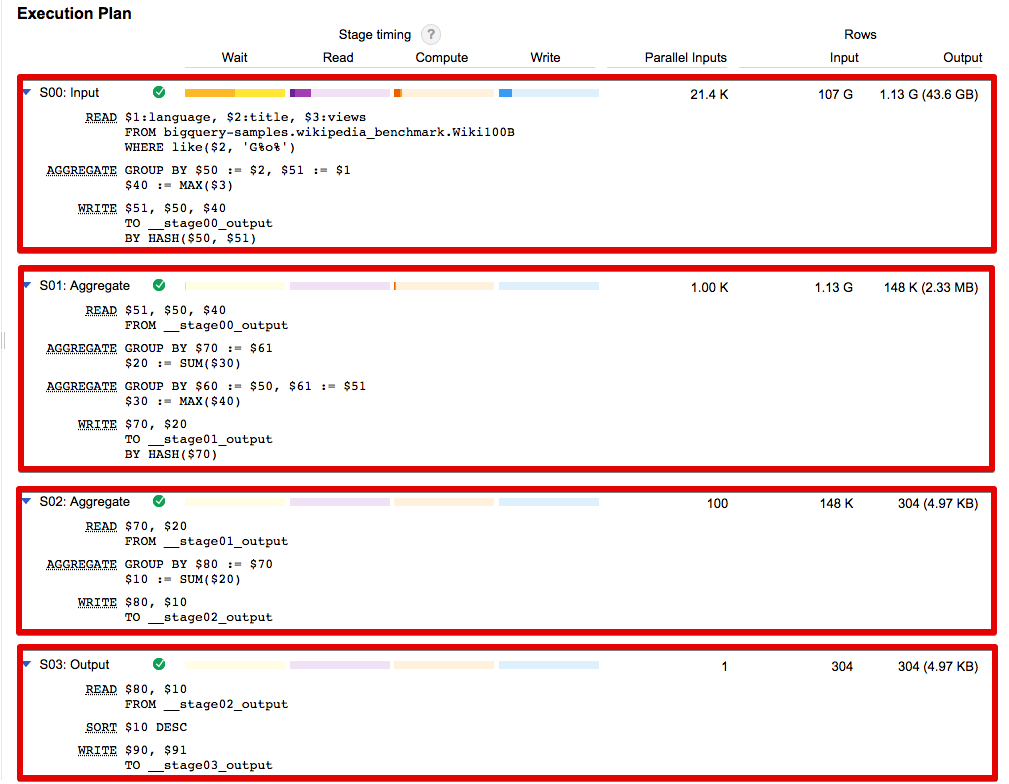Viewport: 1009px width, 784px height.
Task: Click the Parallel Inputs column heading
Action: (685, 58)
